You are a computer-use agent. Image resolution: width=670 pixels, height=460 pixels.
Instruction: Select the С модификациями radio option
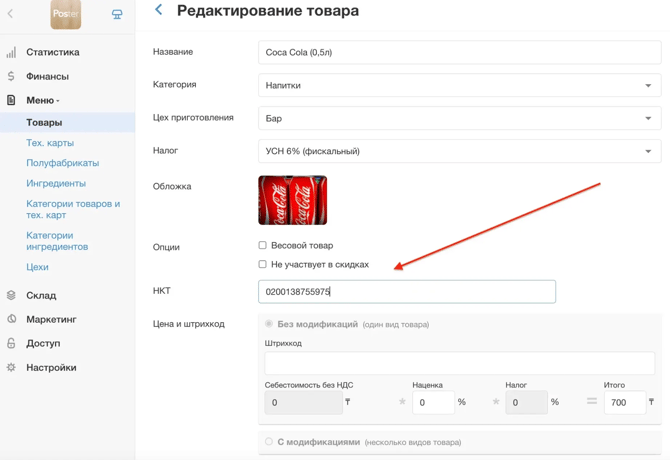coord(269,442)
